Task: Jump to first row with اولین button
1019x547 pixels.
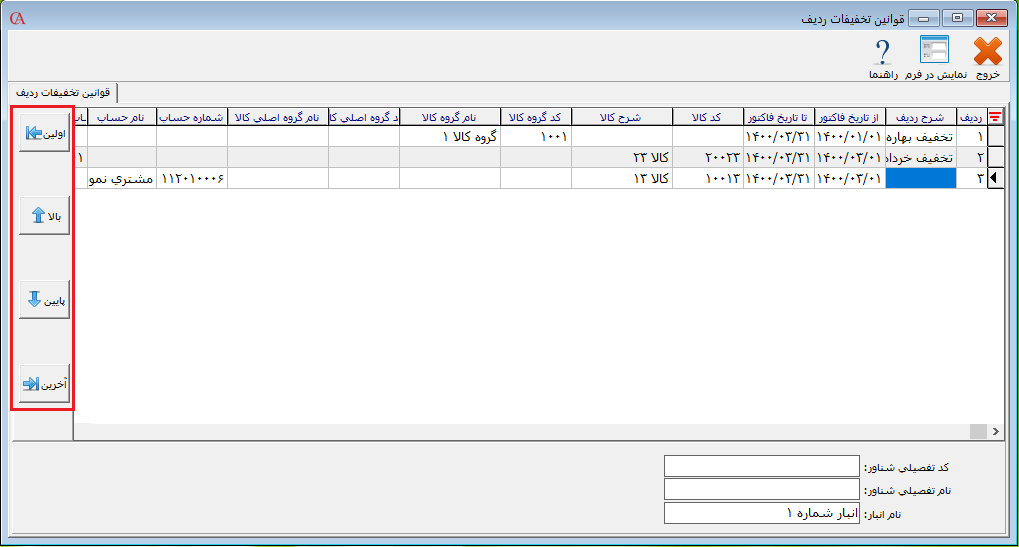Action: pos(44,133)
